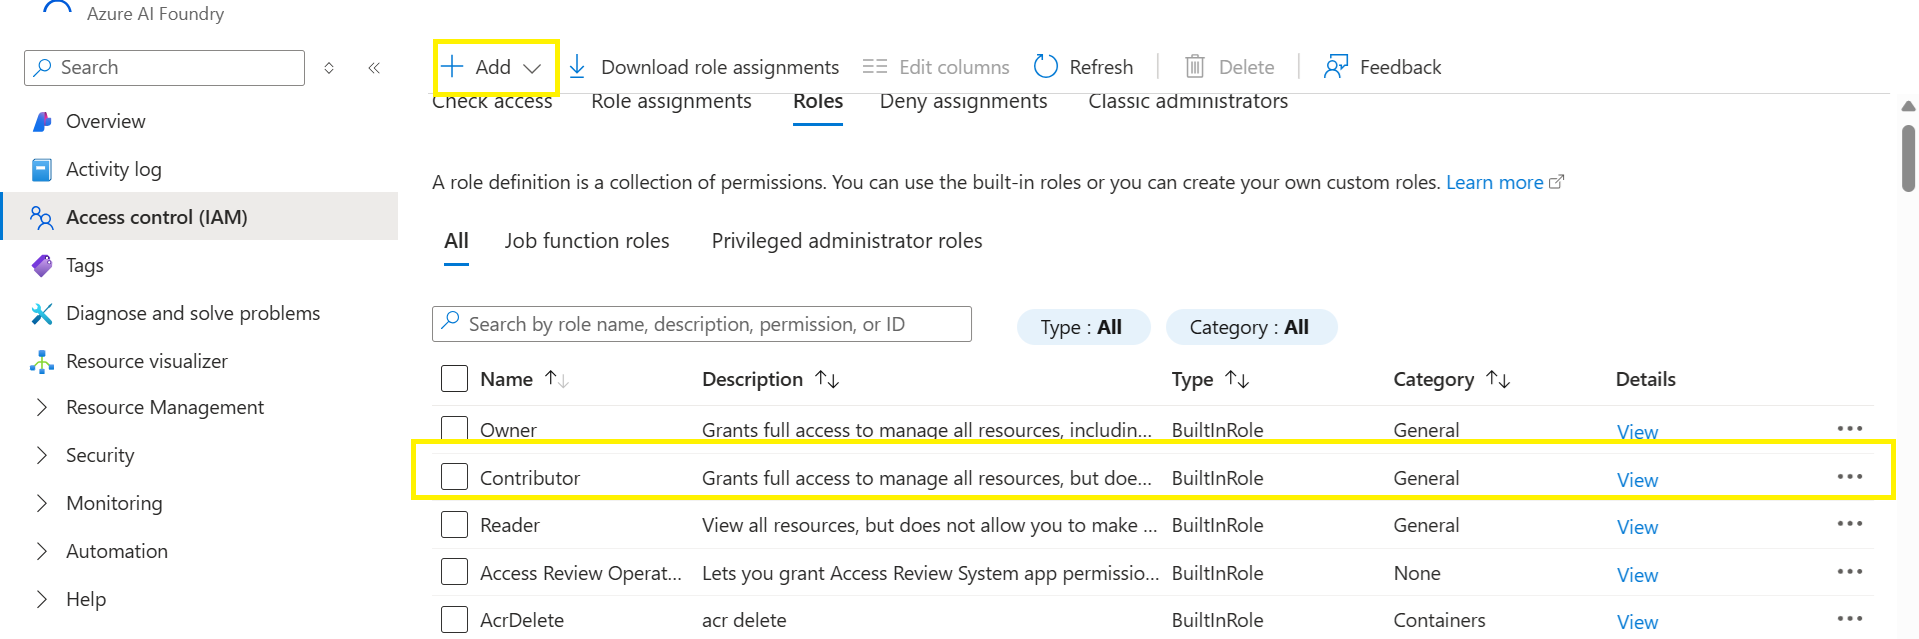
Task: Select all roles with header checkbox
Action: [x=455, y=379]
